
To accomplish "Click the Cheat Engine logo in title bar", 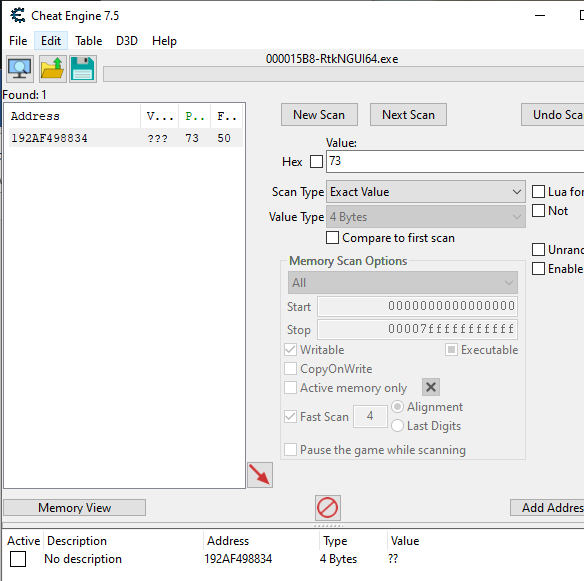I will click(18, 15).
